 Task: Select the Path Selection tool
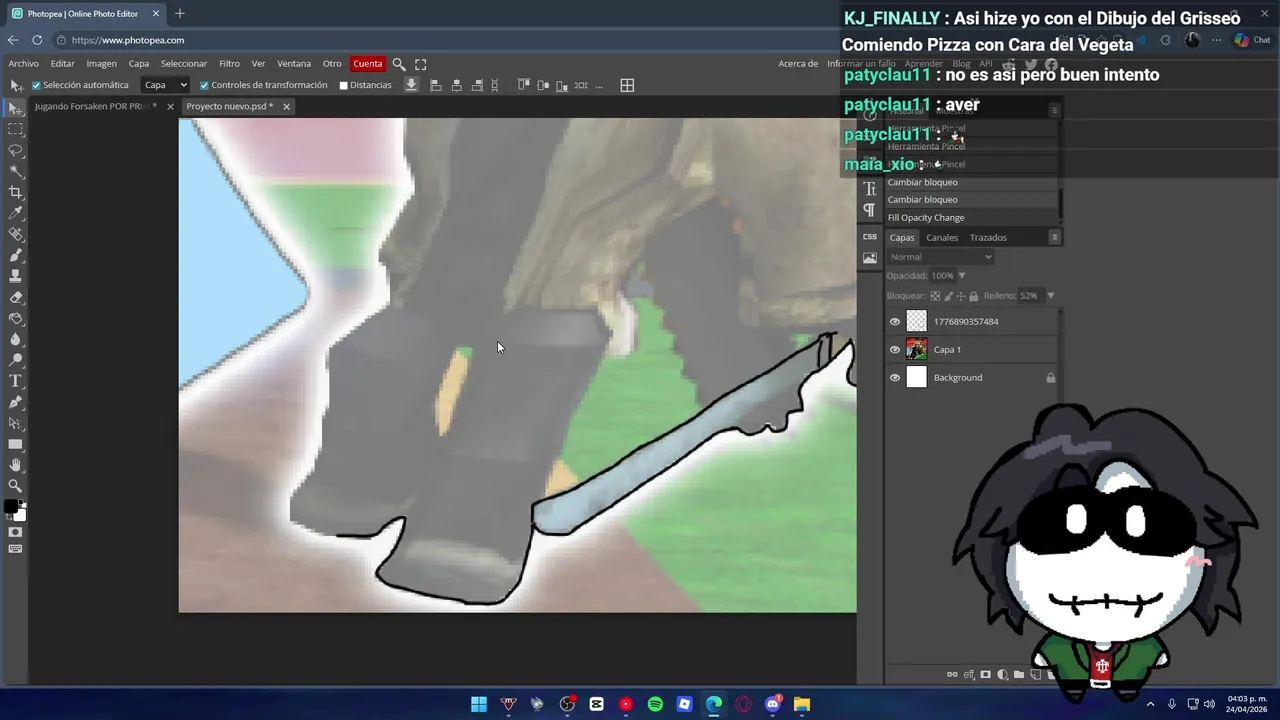15,423
